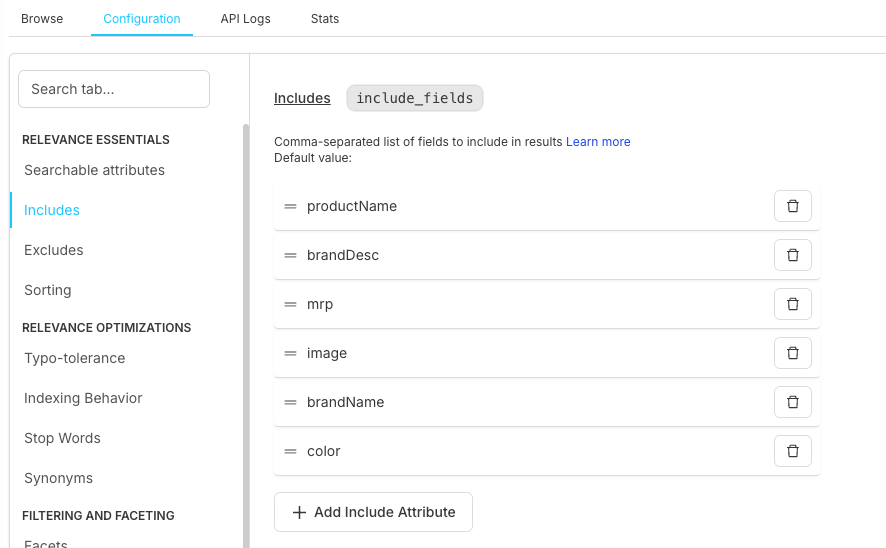Click the include_fields parameter badge

pyautogui.click(x=415, y=98)
